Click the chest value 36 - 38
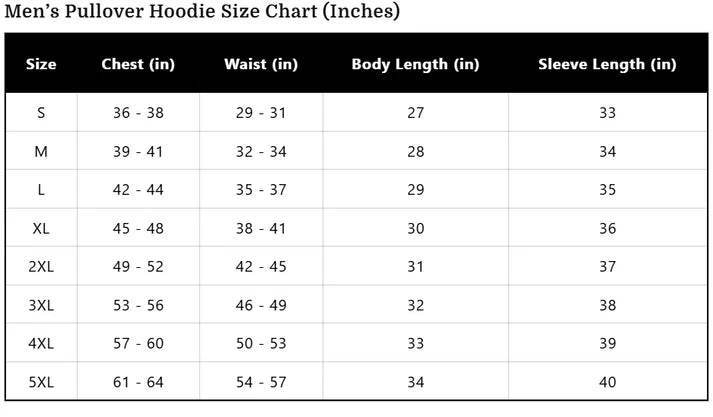 coord(138,113)
